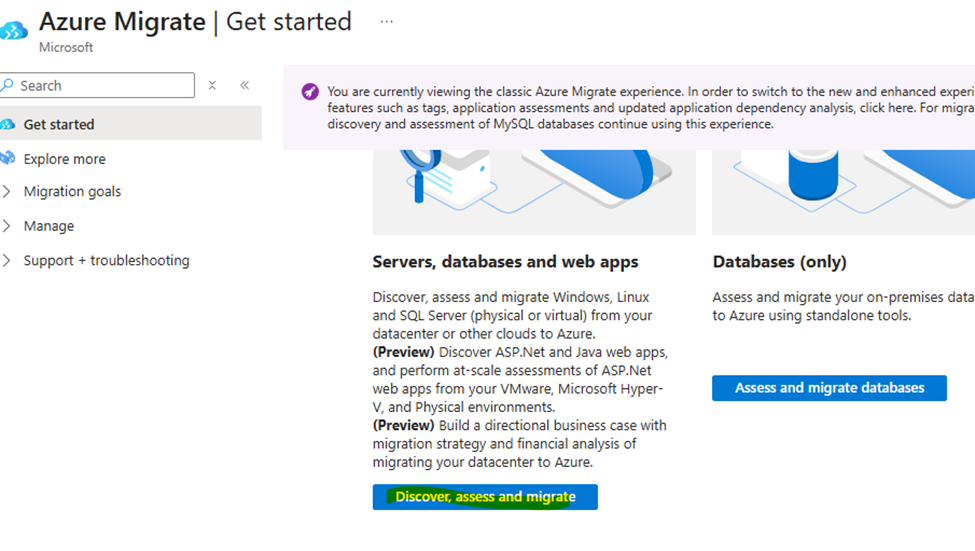Select Get started in sidebar
975x551 pixels.
click(x=131, y=124)
